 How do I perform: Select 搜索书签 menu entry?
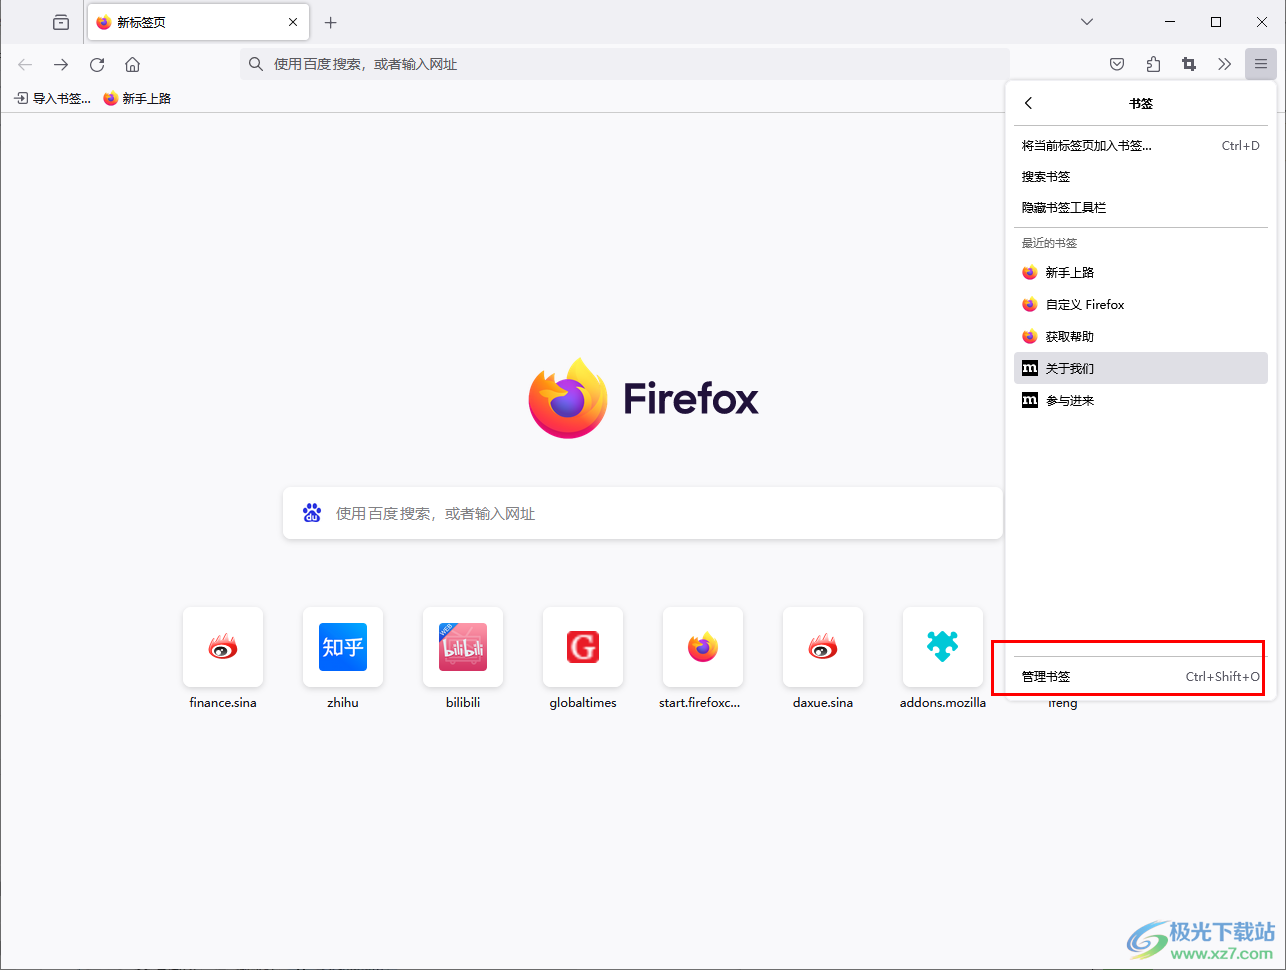point(1141,176)
